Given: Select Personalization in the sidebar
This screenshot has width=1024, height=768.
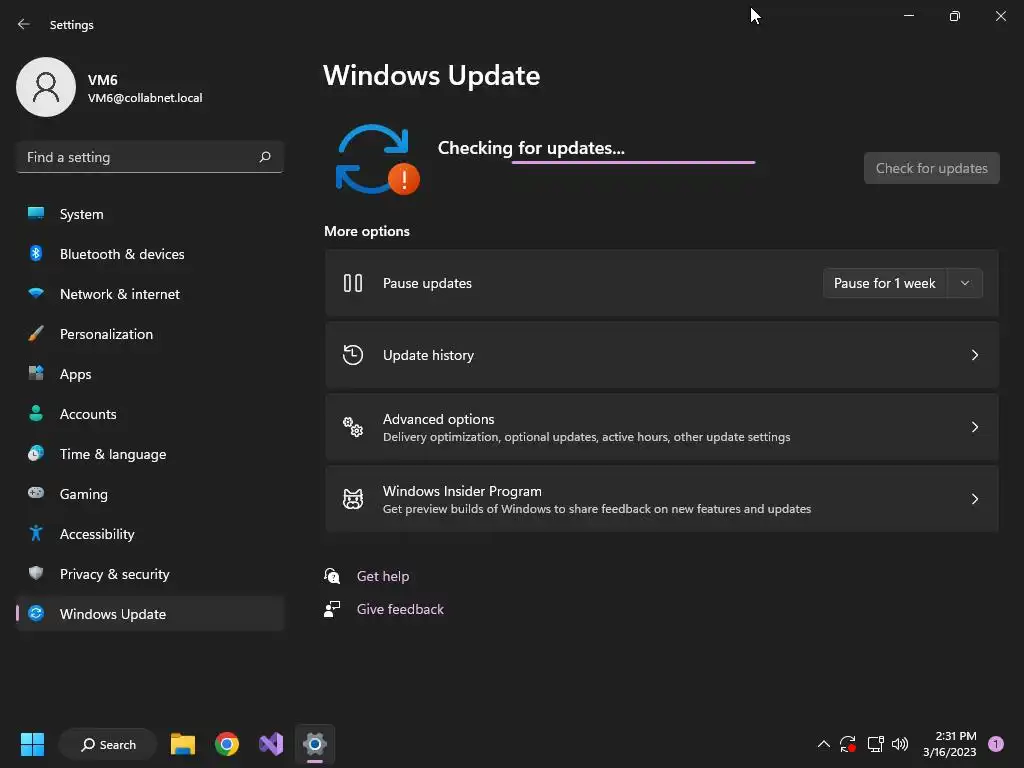Looking at the screenshot, I should pos(150,334).
